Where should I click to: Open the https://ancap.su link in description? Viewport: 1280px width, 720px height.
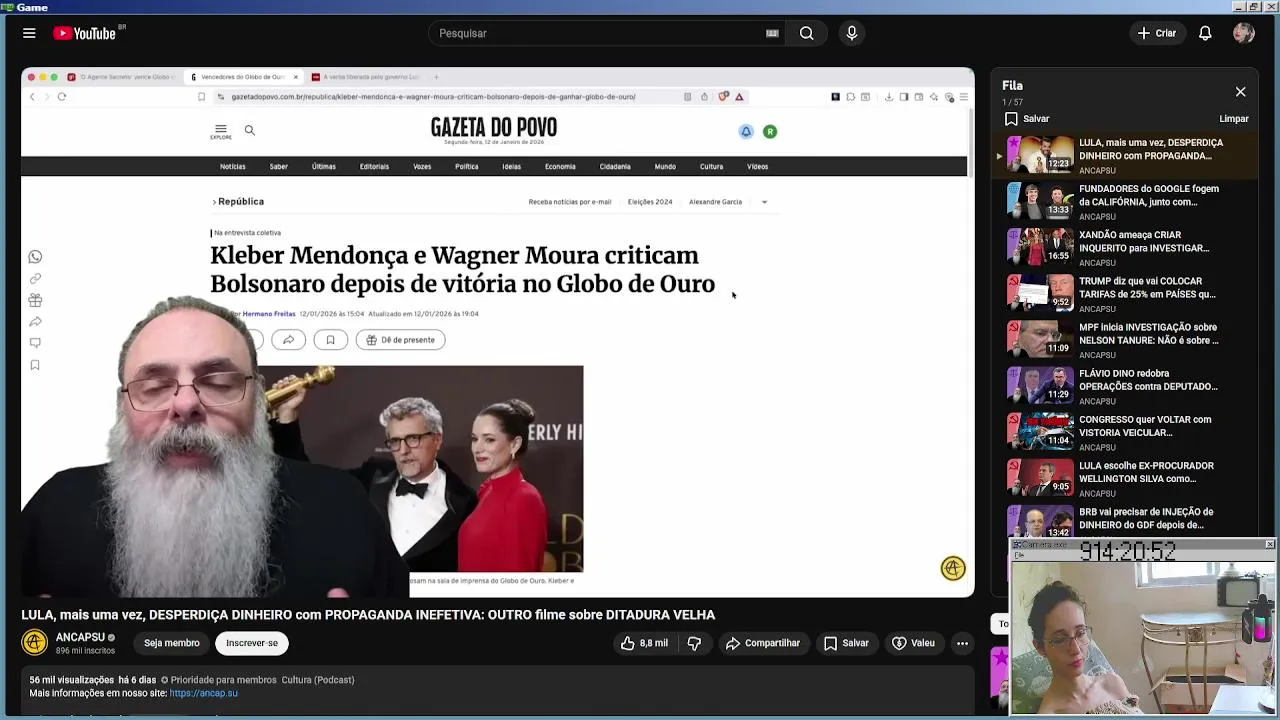pyautogui.click(x=204, y=693)
